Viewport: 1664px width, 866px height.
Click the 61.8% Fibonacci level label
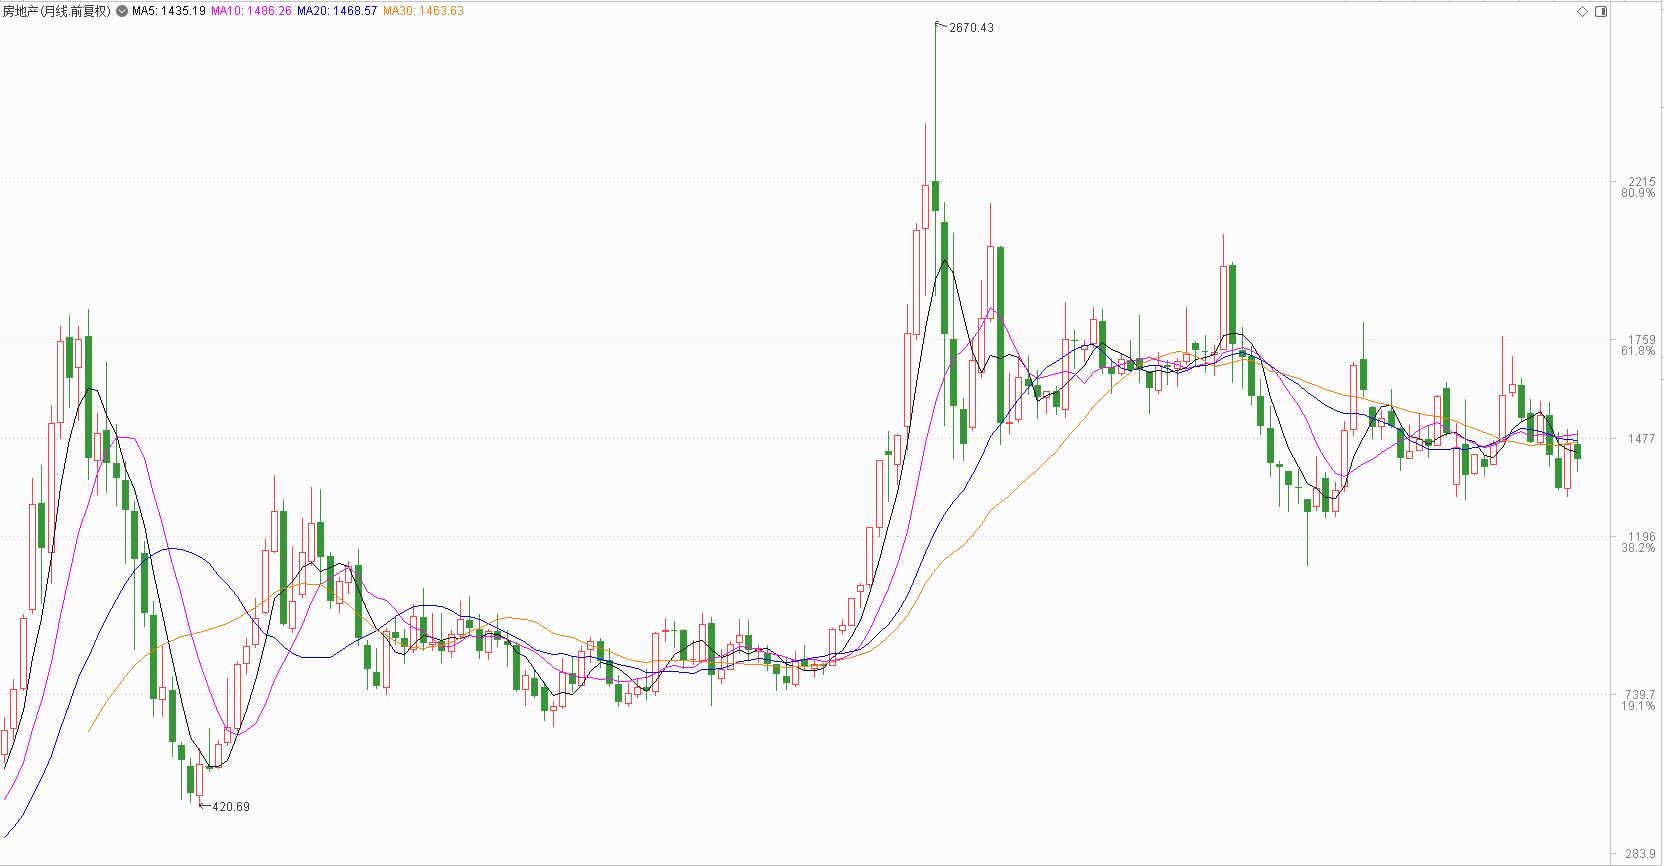click(1638, 351)
